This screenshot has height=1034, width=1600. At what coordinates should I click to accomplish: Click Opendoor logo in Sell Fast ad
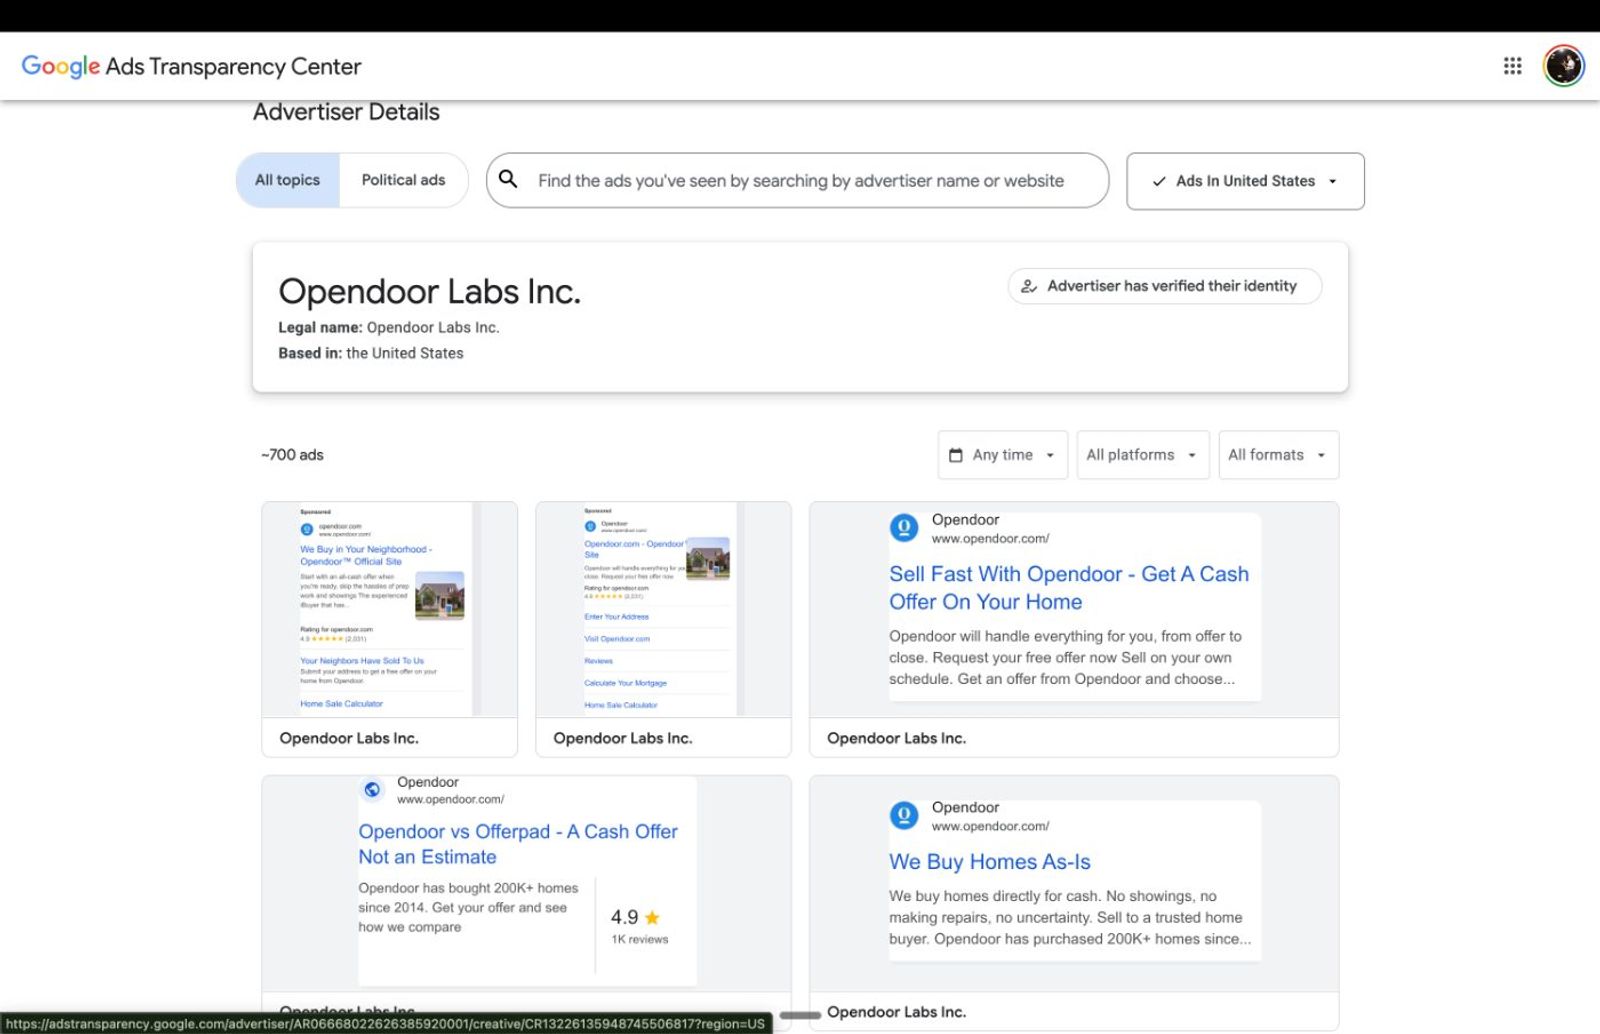tap(904, 527)
